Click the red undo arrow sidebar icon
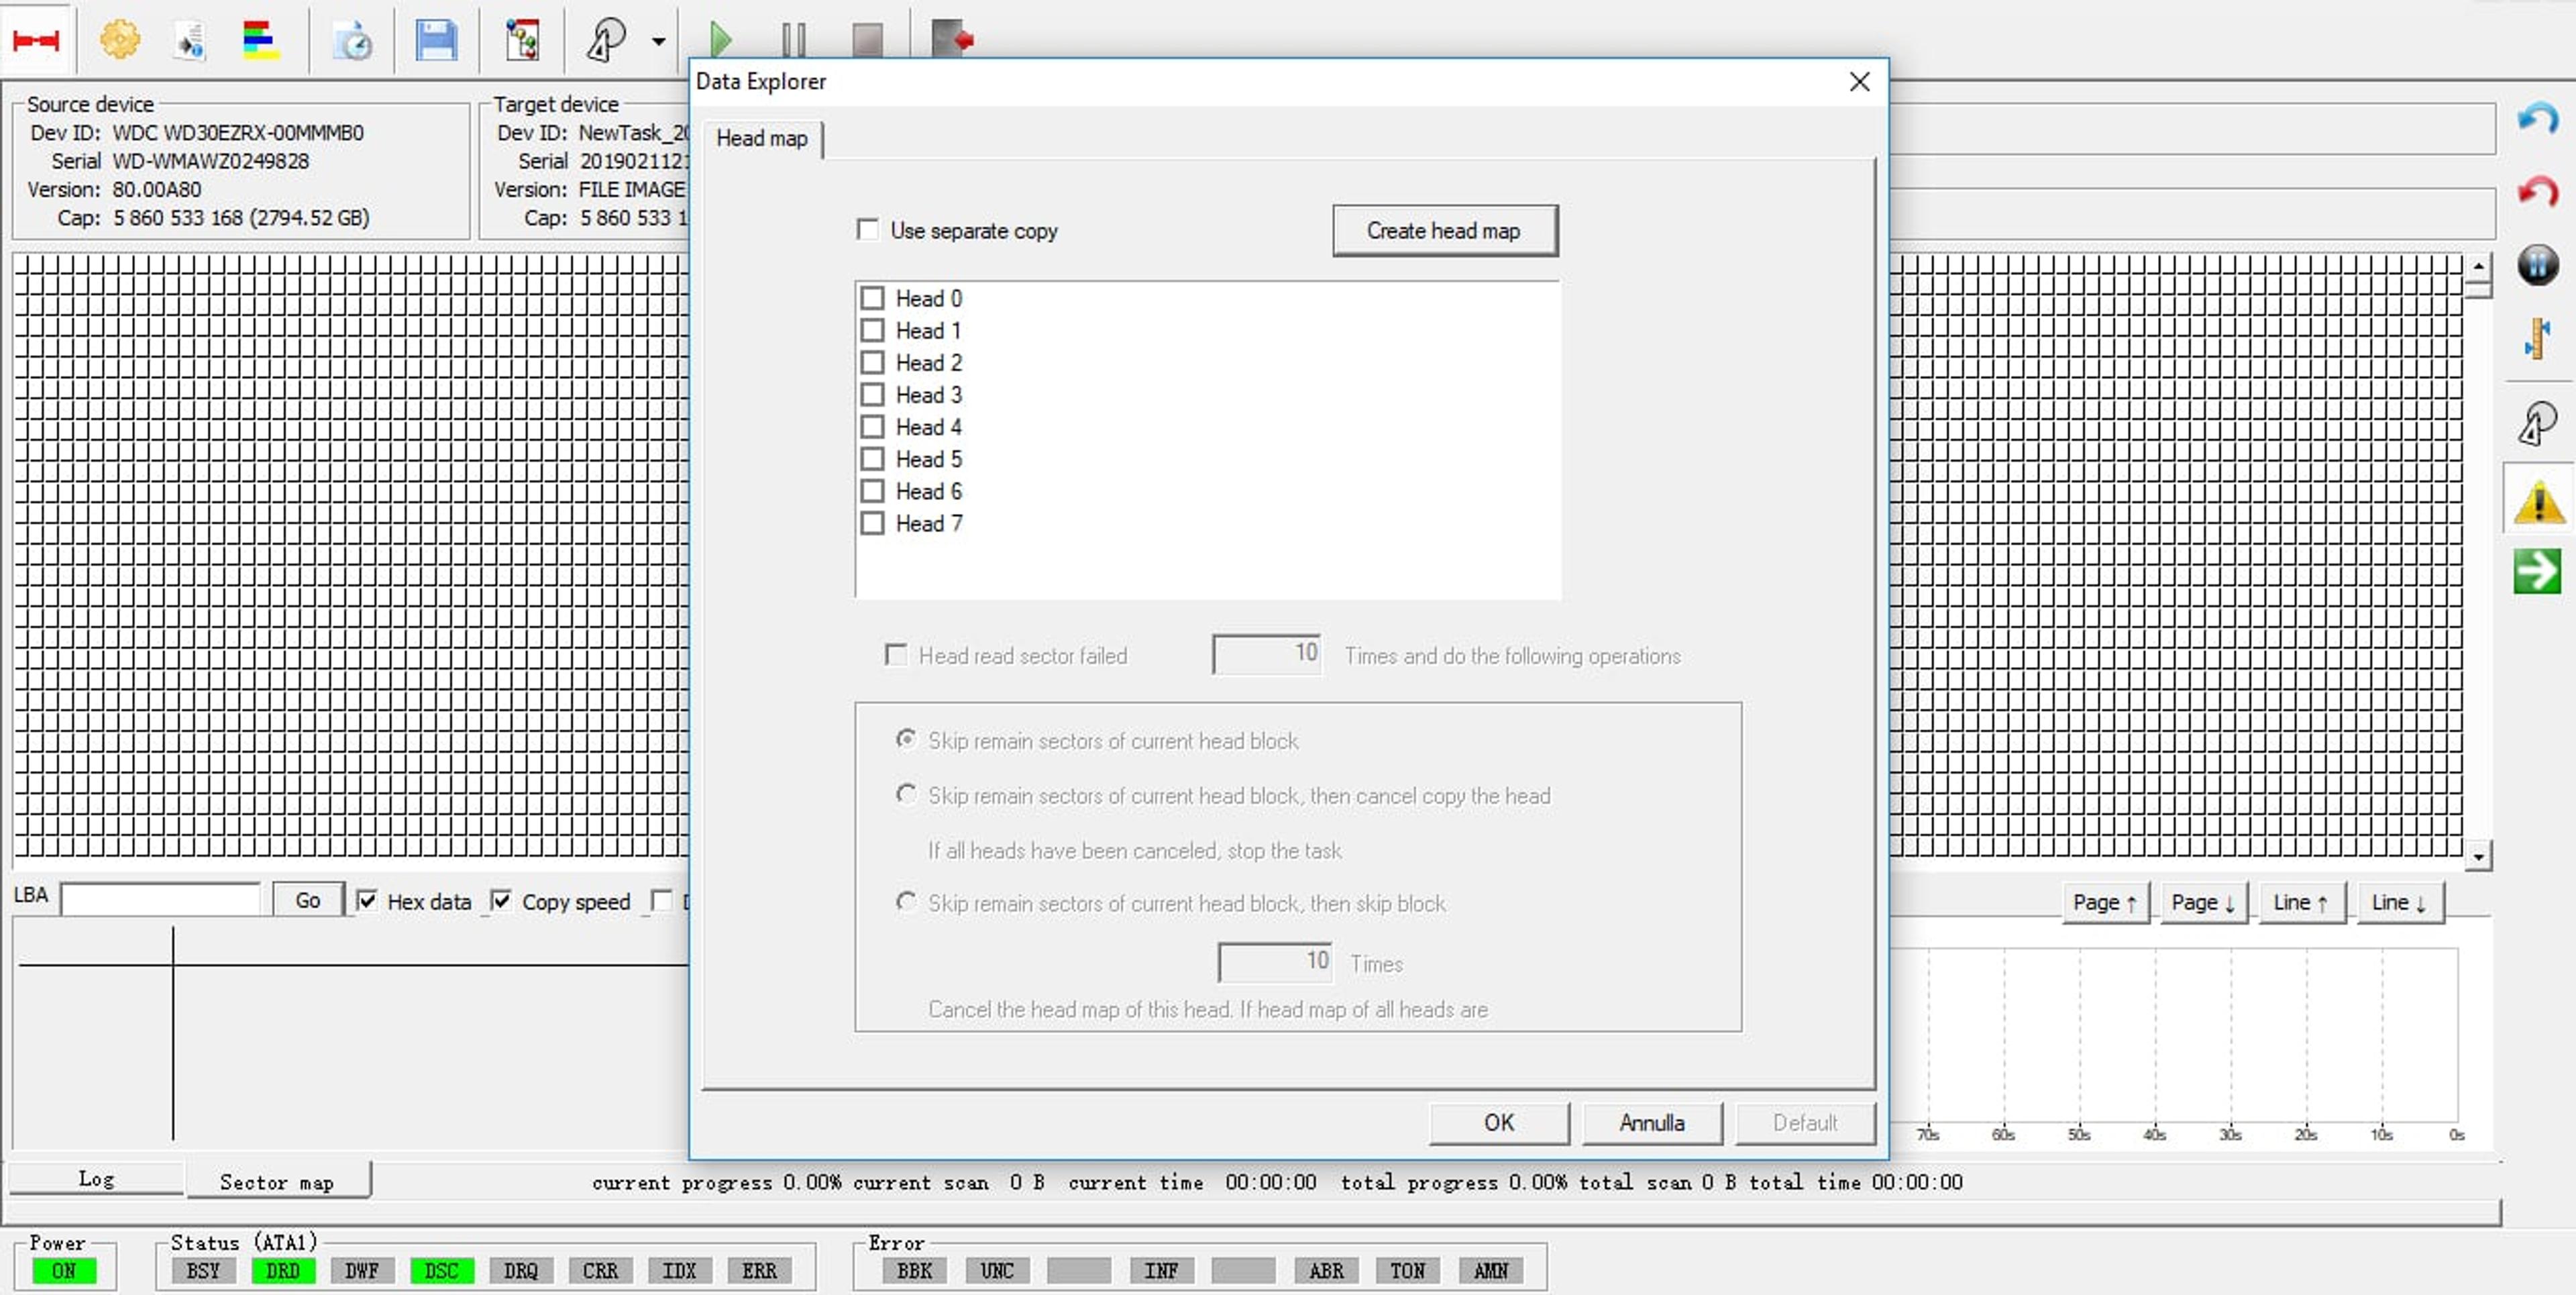Screen dimensions: 2576x1295 click(2538, 191)
